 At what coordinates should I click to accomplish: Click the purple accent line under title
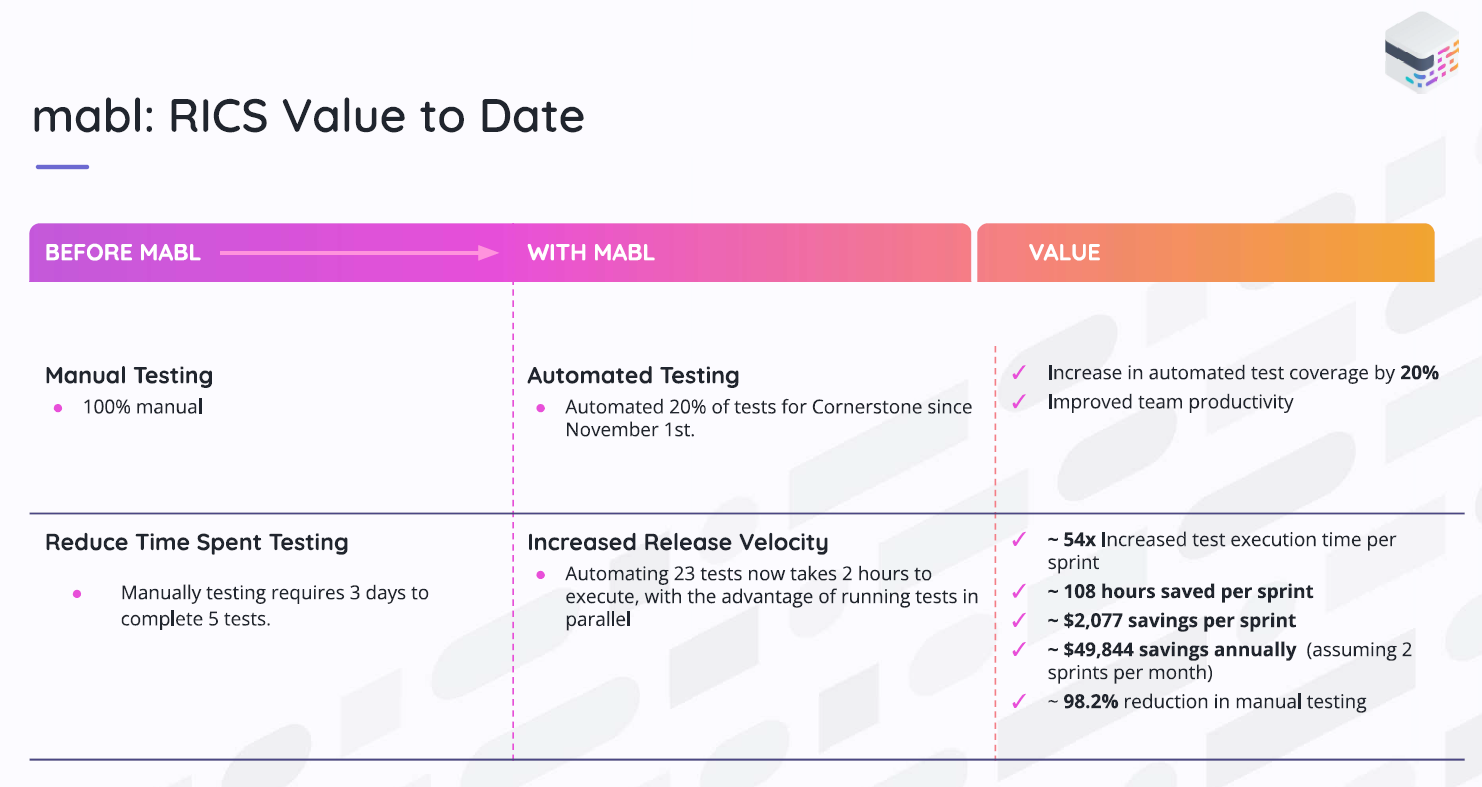click(x=62, y=167)
